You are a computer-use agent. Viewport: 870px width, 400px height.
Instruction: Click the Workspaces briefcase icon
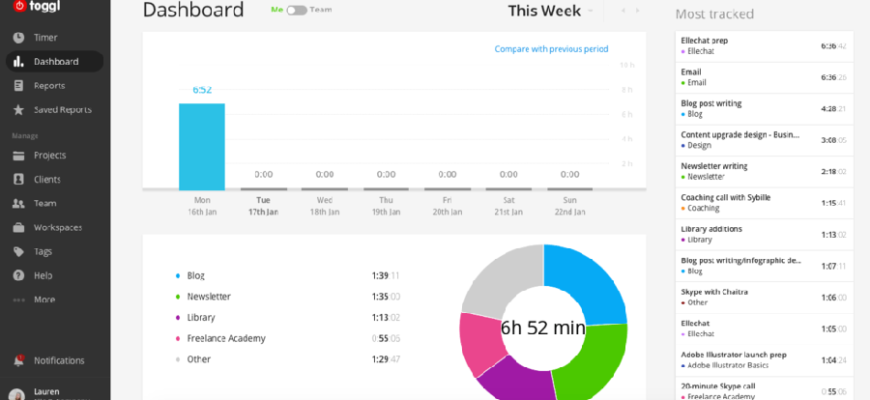[19, 227]
